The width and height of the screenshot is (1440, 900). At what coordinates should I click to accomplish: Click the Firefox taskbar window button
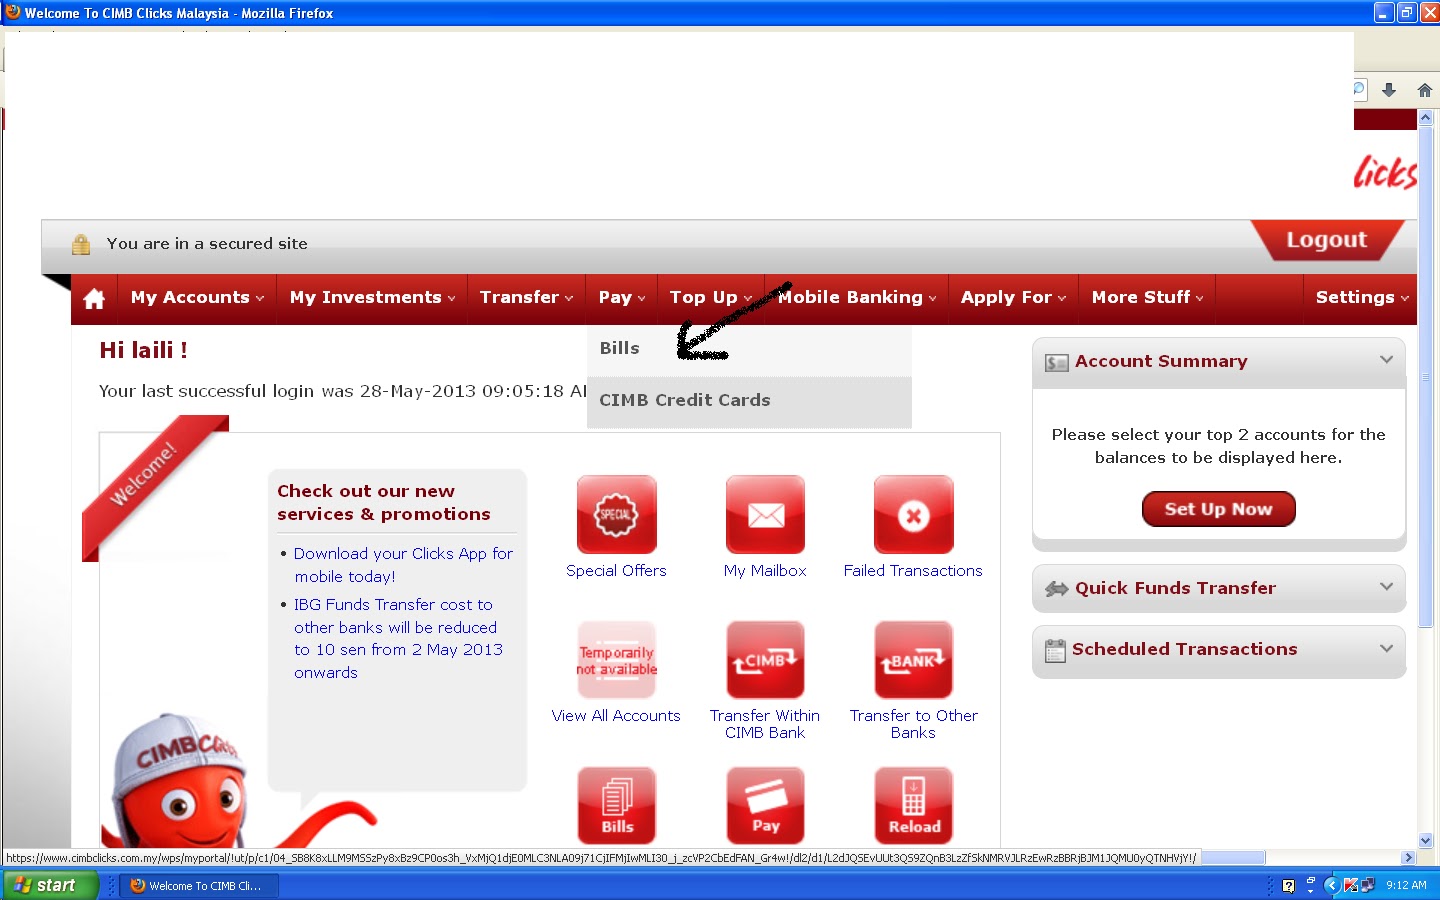click(199, 886)
